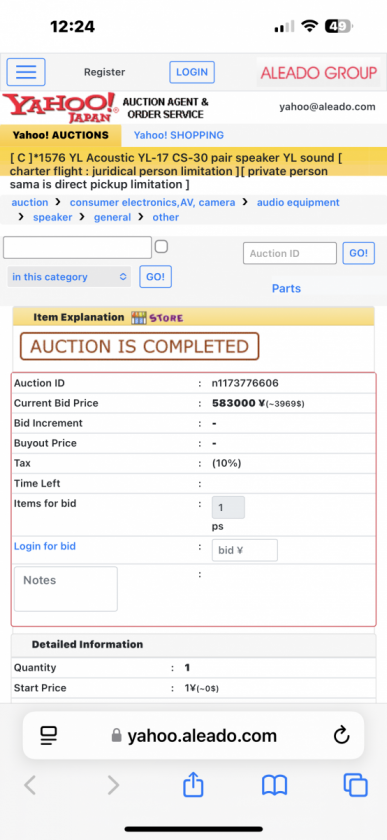Image resolution: width=387 pixels, height=840 pixels.
Task: Open Safari bookmarks book icon
Action: pos(274,786)
